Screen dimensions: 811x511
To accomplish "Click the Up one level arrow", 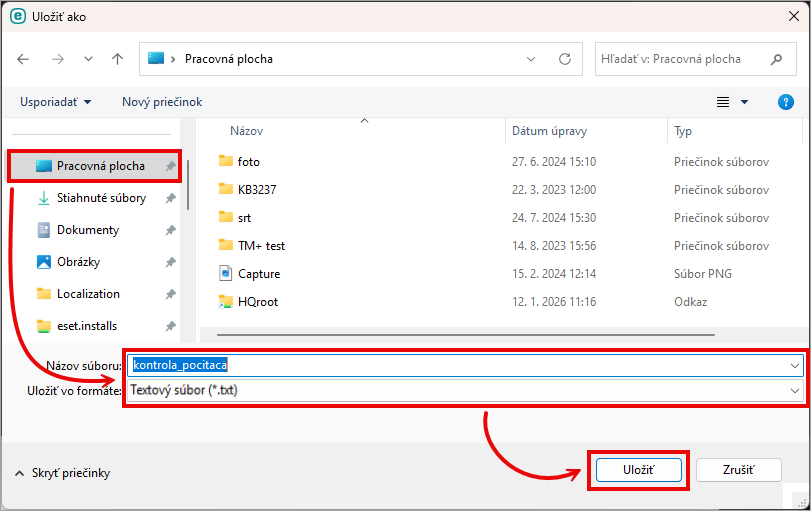I will coord(117,59).
